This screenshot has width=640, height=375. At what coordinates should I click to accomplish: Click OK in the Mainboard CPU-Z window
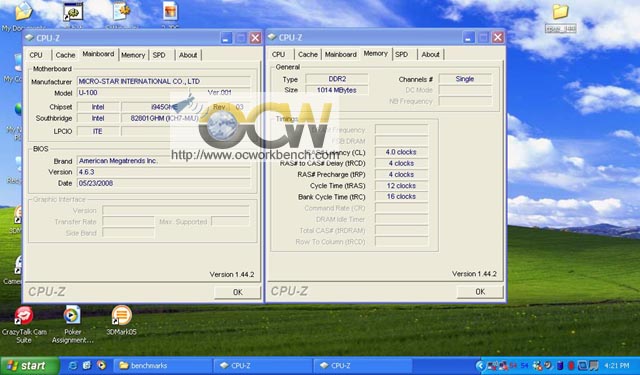pos(238,292)
